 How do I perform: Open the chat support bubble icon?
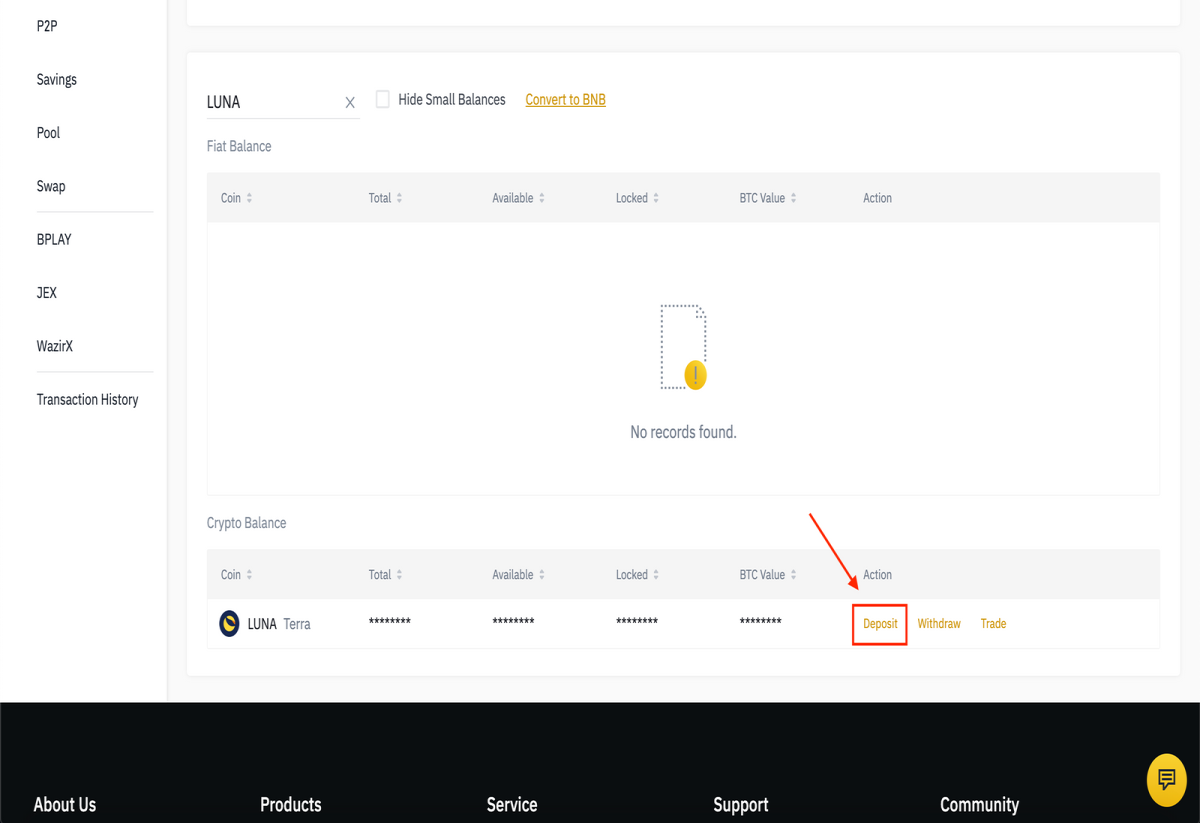1166,779
